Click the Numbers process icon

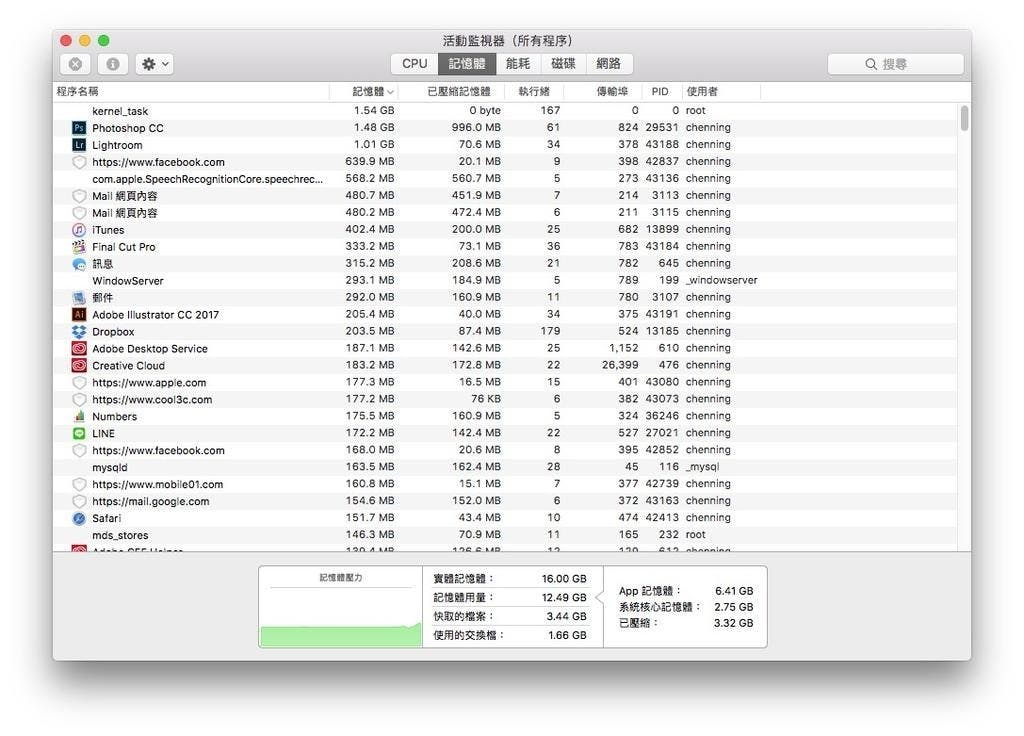[x=79, y=417]
